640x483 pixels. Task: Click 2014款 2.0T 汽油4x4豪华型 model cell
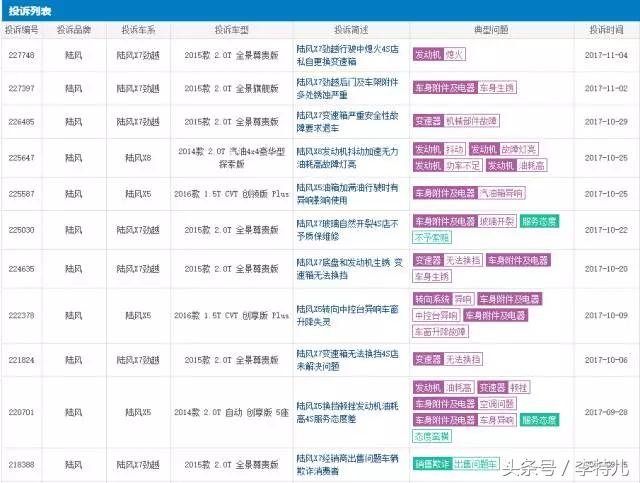[232, 158]
